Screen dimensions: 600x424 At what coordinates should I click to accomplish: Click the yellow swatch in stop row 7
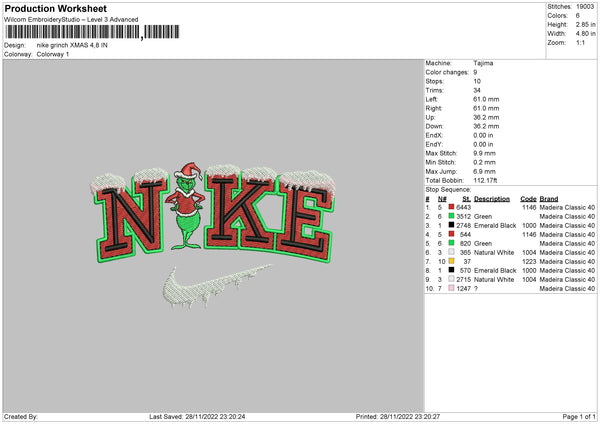(451, 261)
